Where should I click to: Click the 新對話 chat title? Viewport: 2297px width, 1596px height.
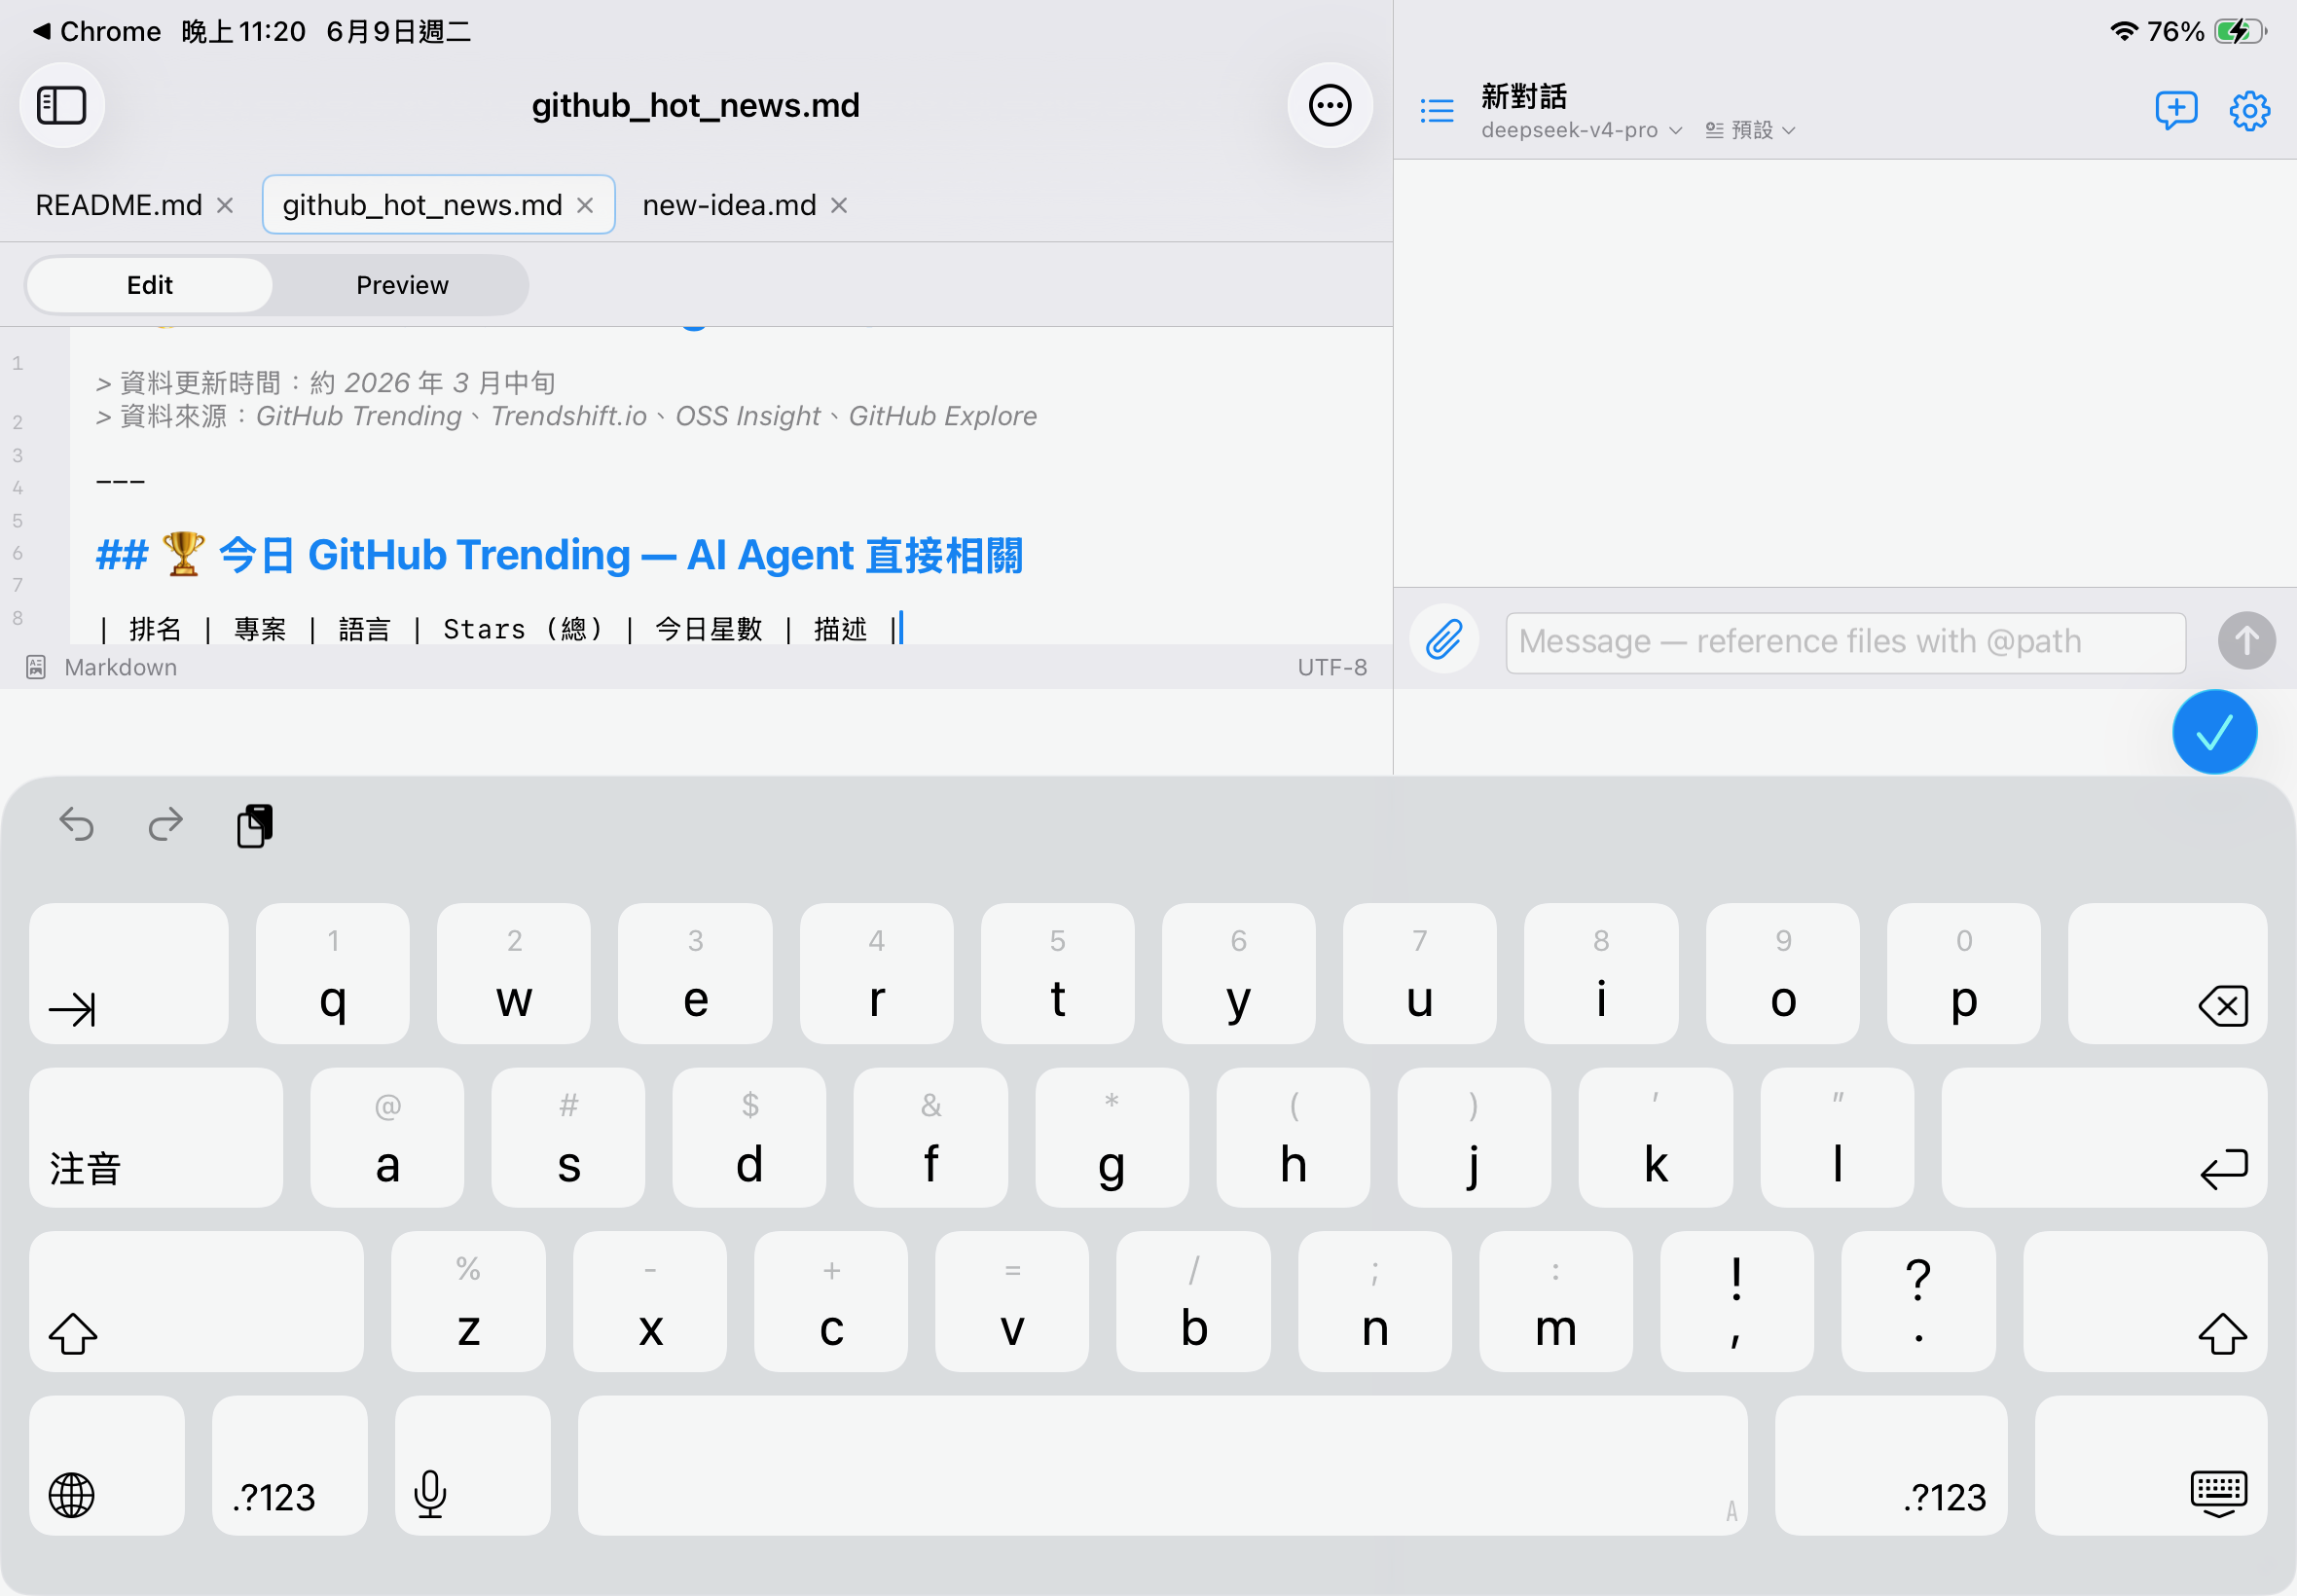pyautogui.click(x=1523, y=96)
